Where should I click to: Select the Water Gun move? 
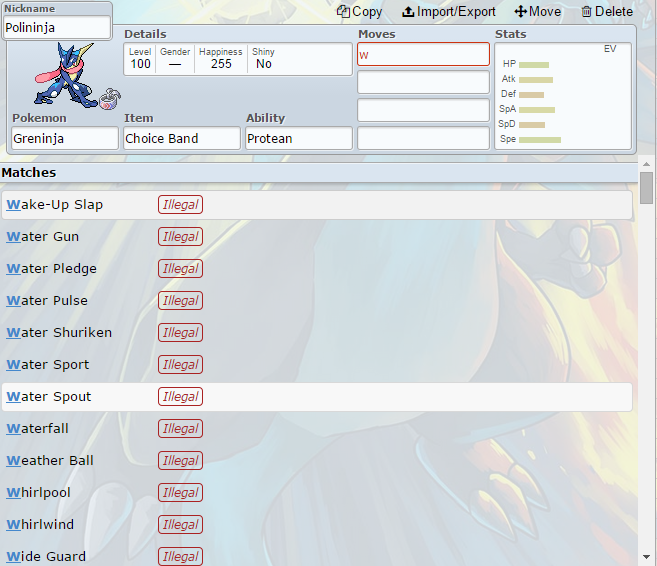317,237
